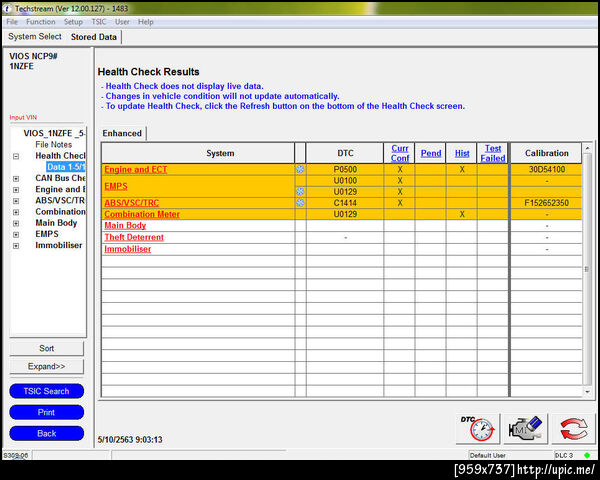Click the Expand>> button
The width and height of the screenshot is (600, 480).
[x=46, y=366]
